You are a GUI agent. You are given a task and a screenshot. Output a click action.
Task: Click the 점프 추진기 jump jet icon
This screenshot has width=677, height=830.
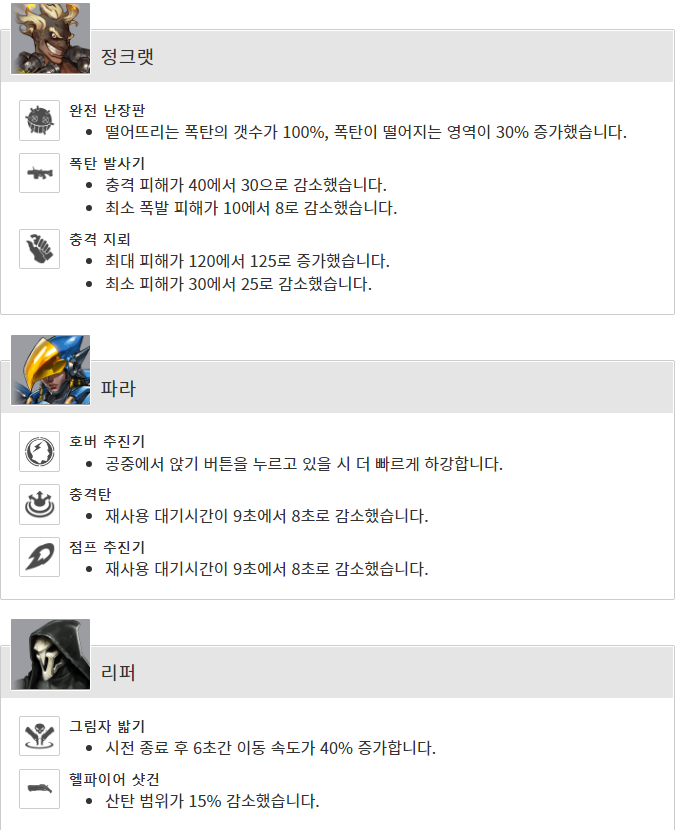point(40,557)
